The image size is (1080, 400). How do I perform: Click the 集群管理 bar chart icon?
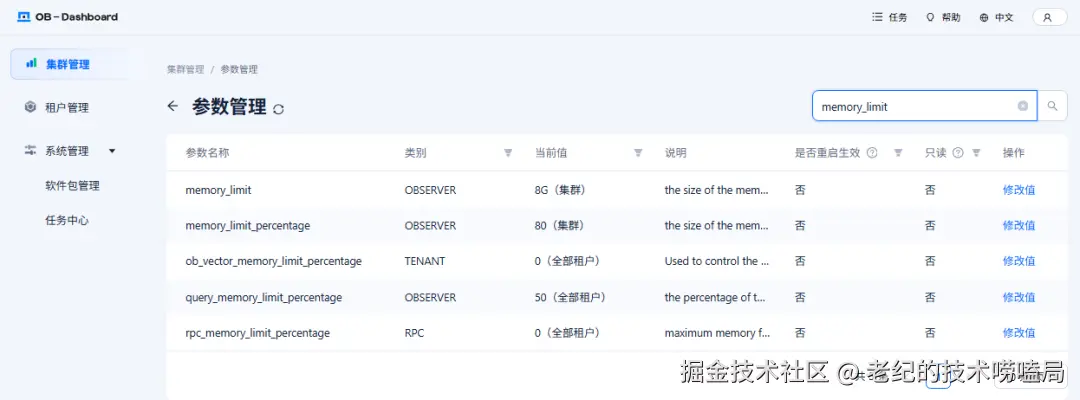(31, 63)
